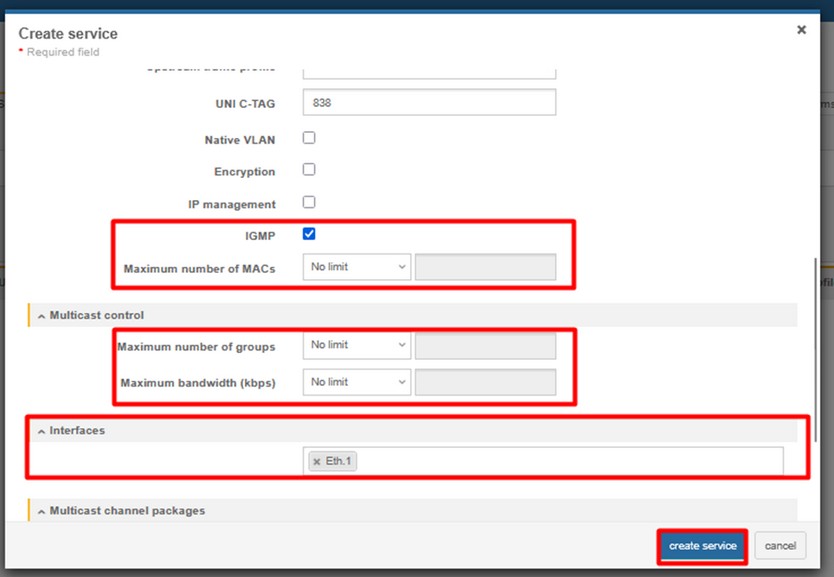
Task: Click the UNI C-TAG input field
Action: pyautogui.click(x=429, y=102)
